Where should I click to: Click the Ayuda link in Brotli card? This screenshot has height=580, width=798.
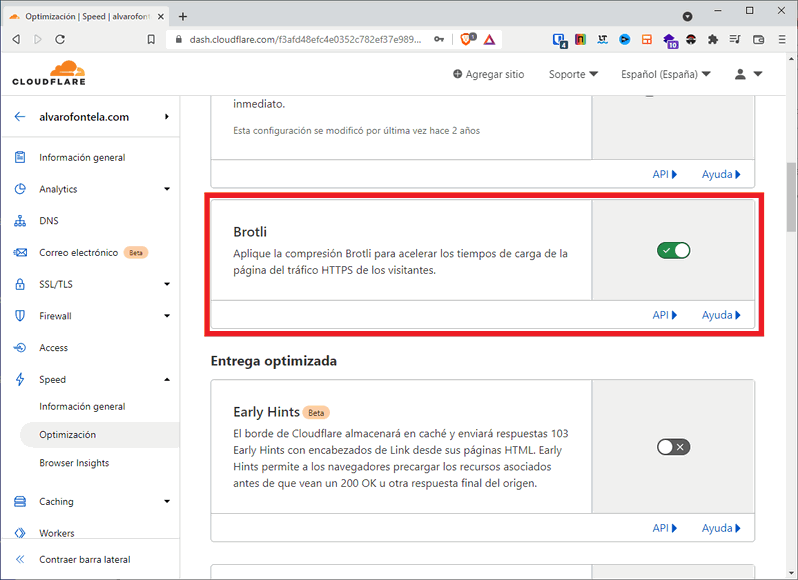[721, 315]
